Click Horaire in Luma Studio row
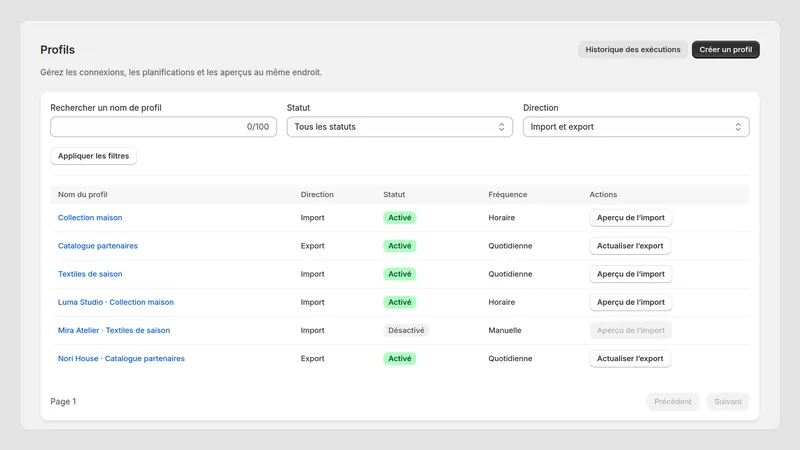The image size is (800, 450). click(x=502, y=302)
